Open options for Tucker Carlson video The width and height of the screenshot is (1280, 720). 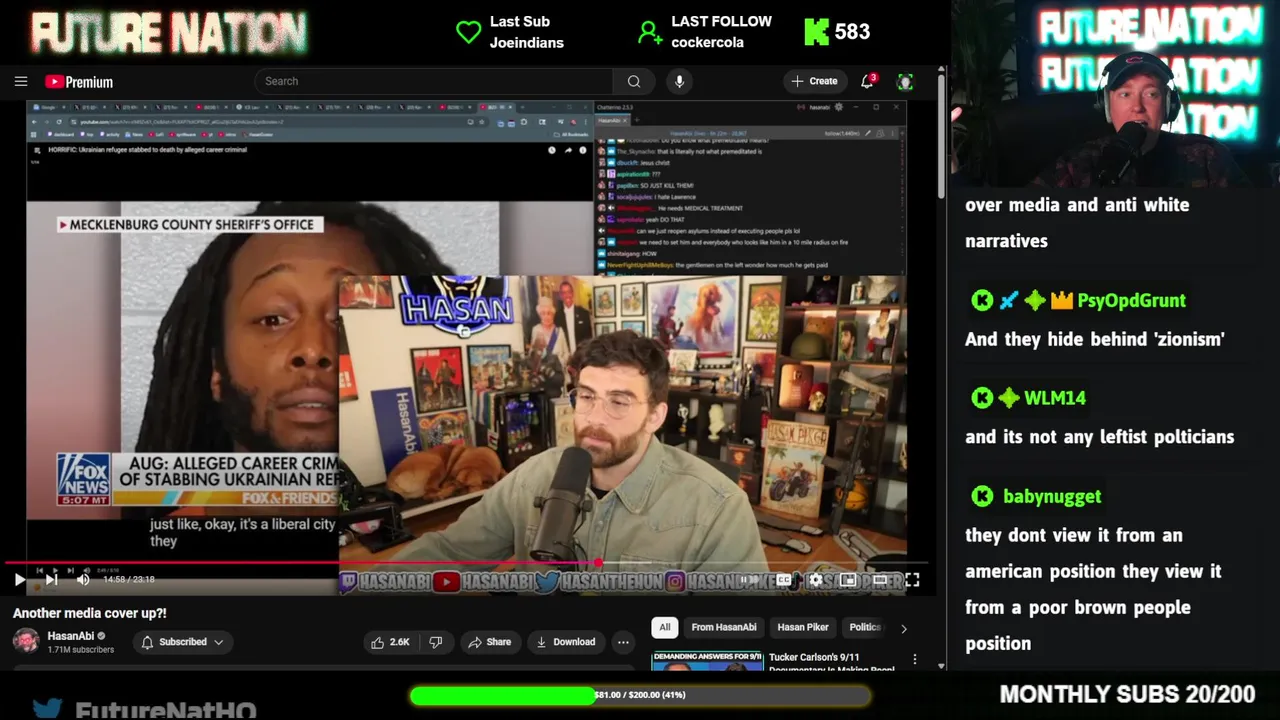[x=914, y=659]
